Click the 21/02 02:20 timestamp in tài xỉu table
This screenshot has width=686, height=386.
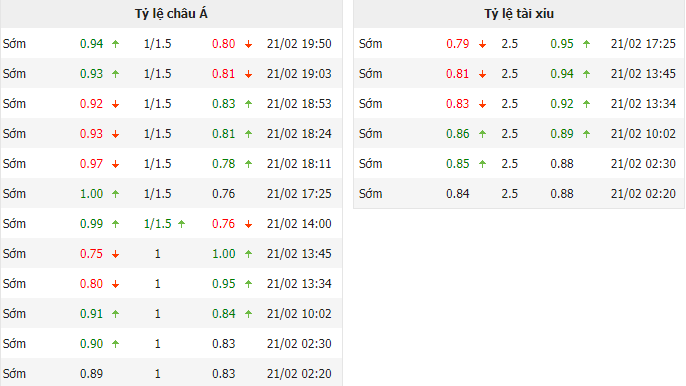[x=643, y=194]
